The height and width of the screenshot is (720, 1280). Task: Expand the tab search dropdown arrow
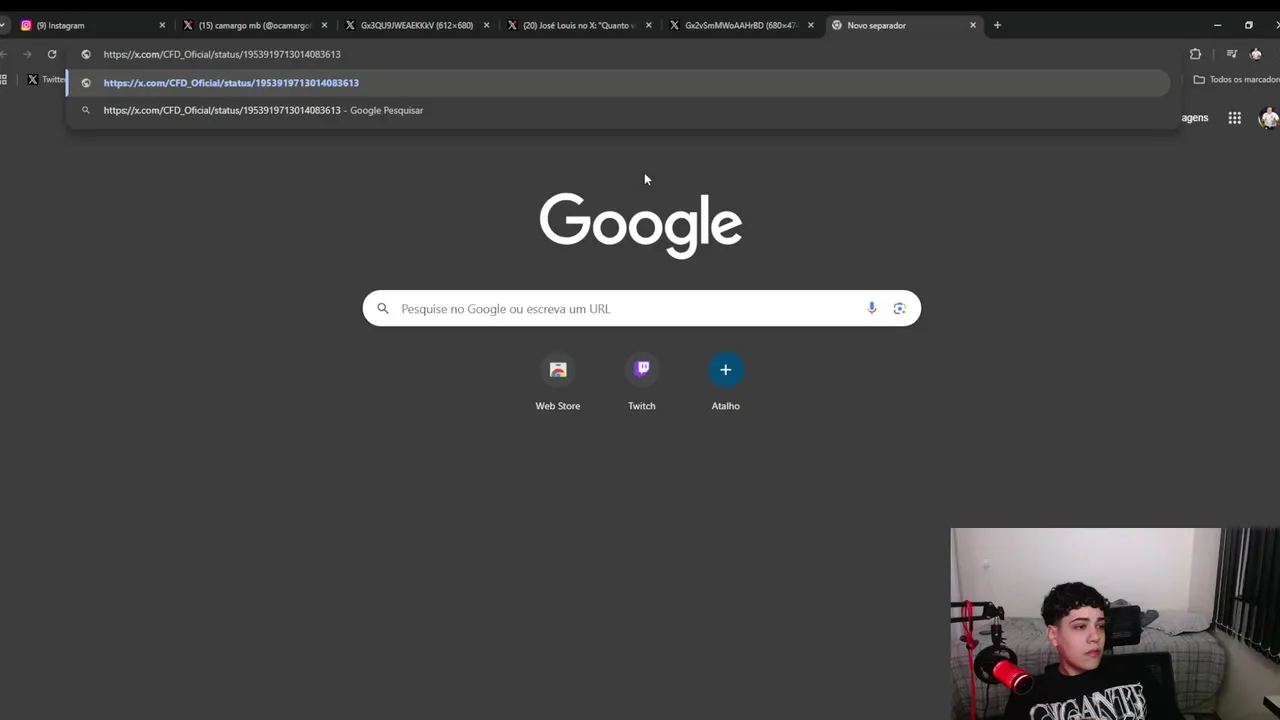pyautogui.click(x=3, y=25)
